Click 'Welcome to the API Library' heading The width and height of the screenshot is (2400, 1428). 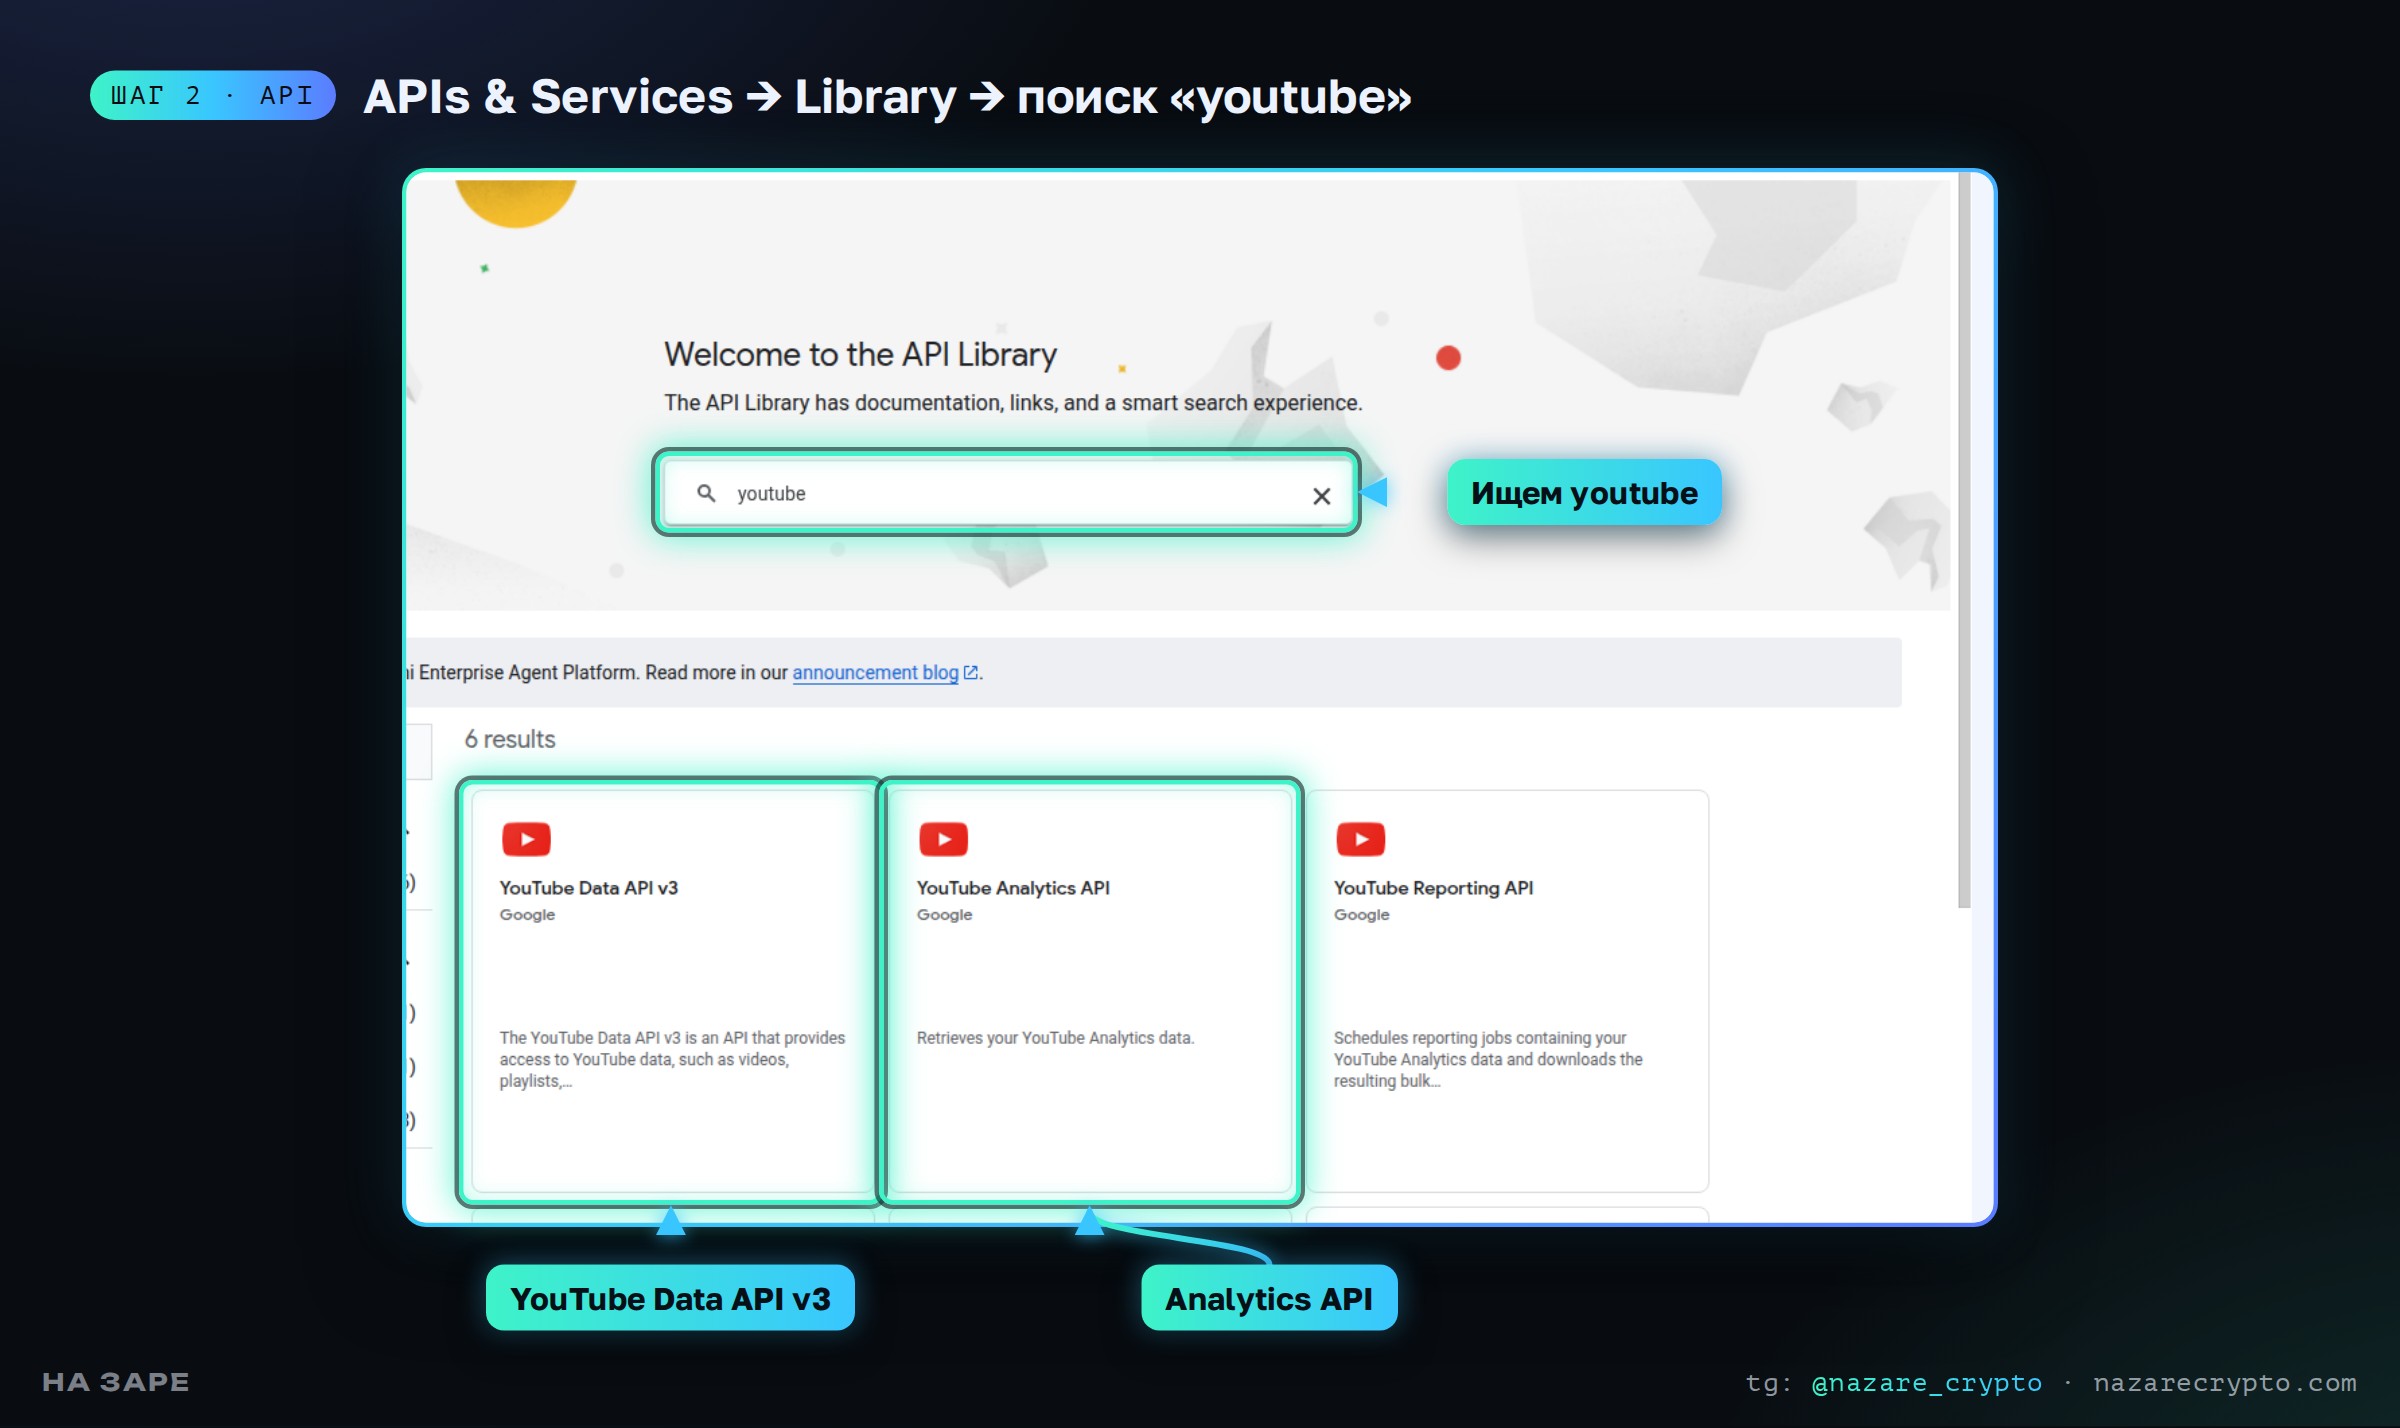(860, 354)
